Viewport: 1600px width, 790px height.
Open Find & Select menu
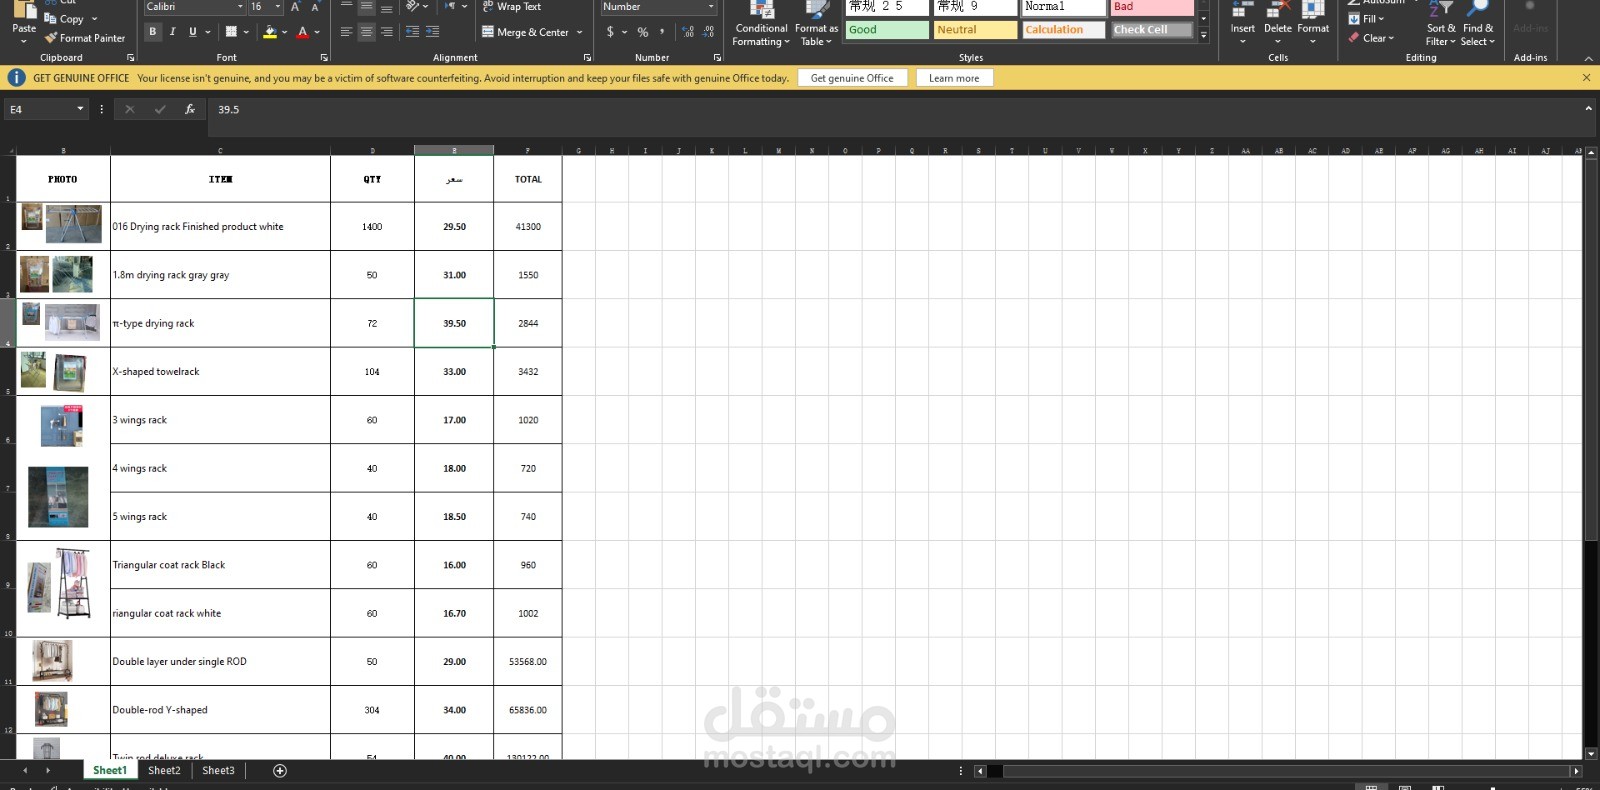pyautogui.click(x=1478, y=24)
